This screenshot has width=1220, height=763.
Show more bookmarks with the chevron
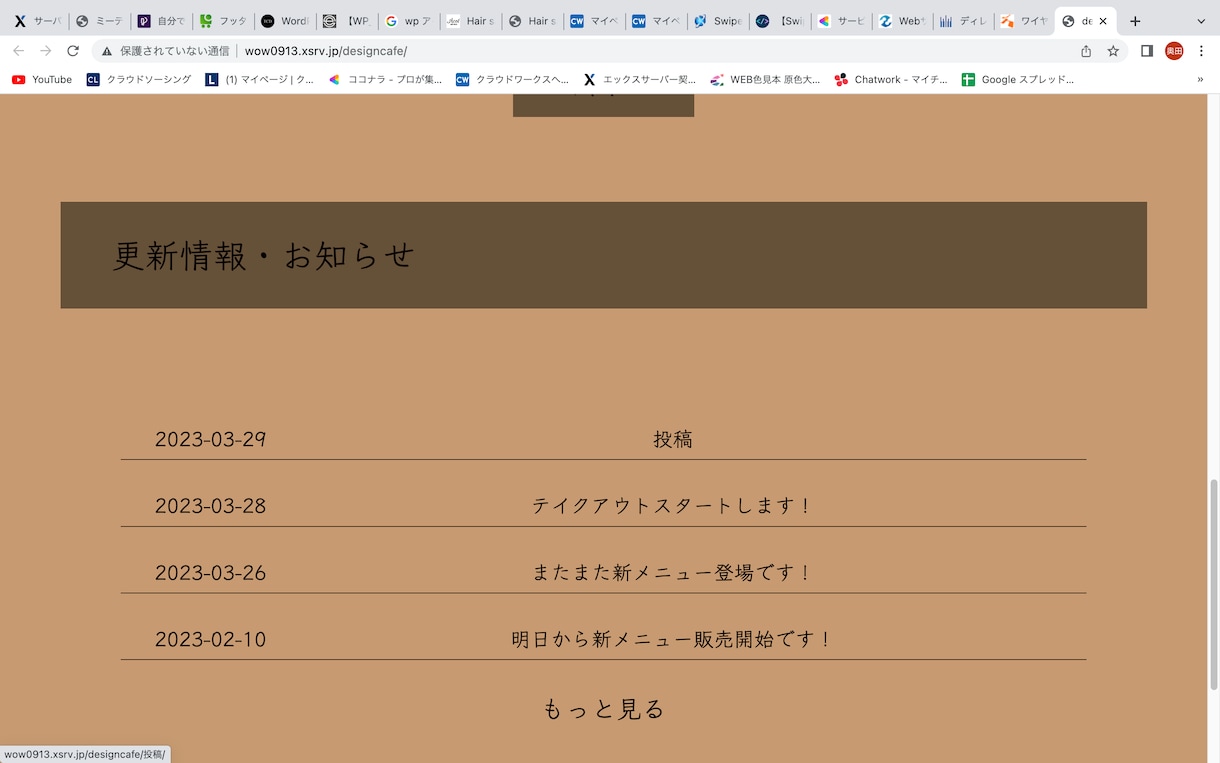tap(1200, 79)
